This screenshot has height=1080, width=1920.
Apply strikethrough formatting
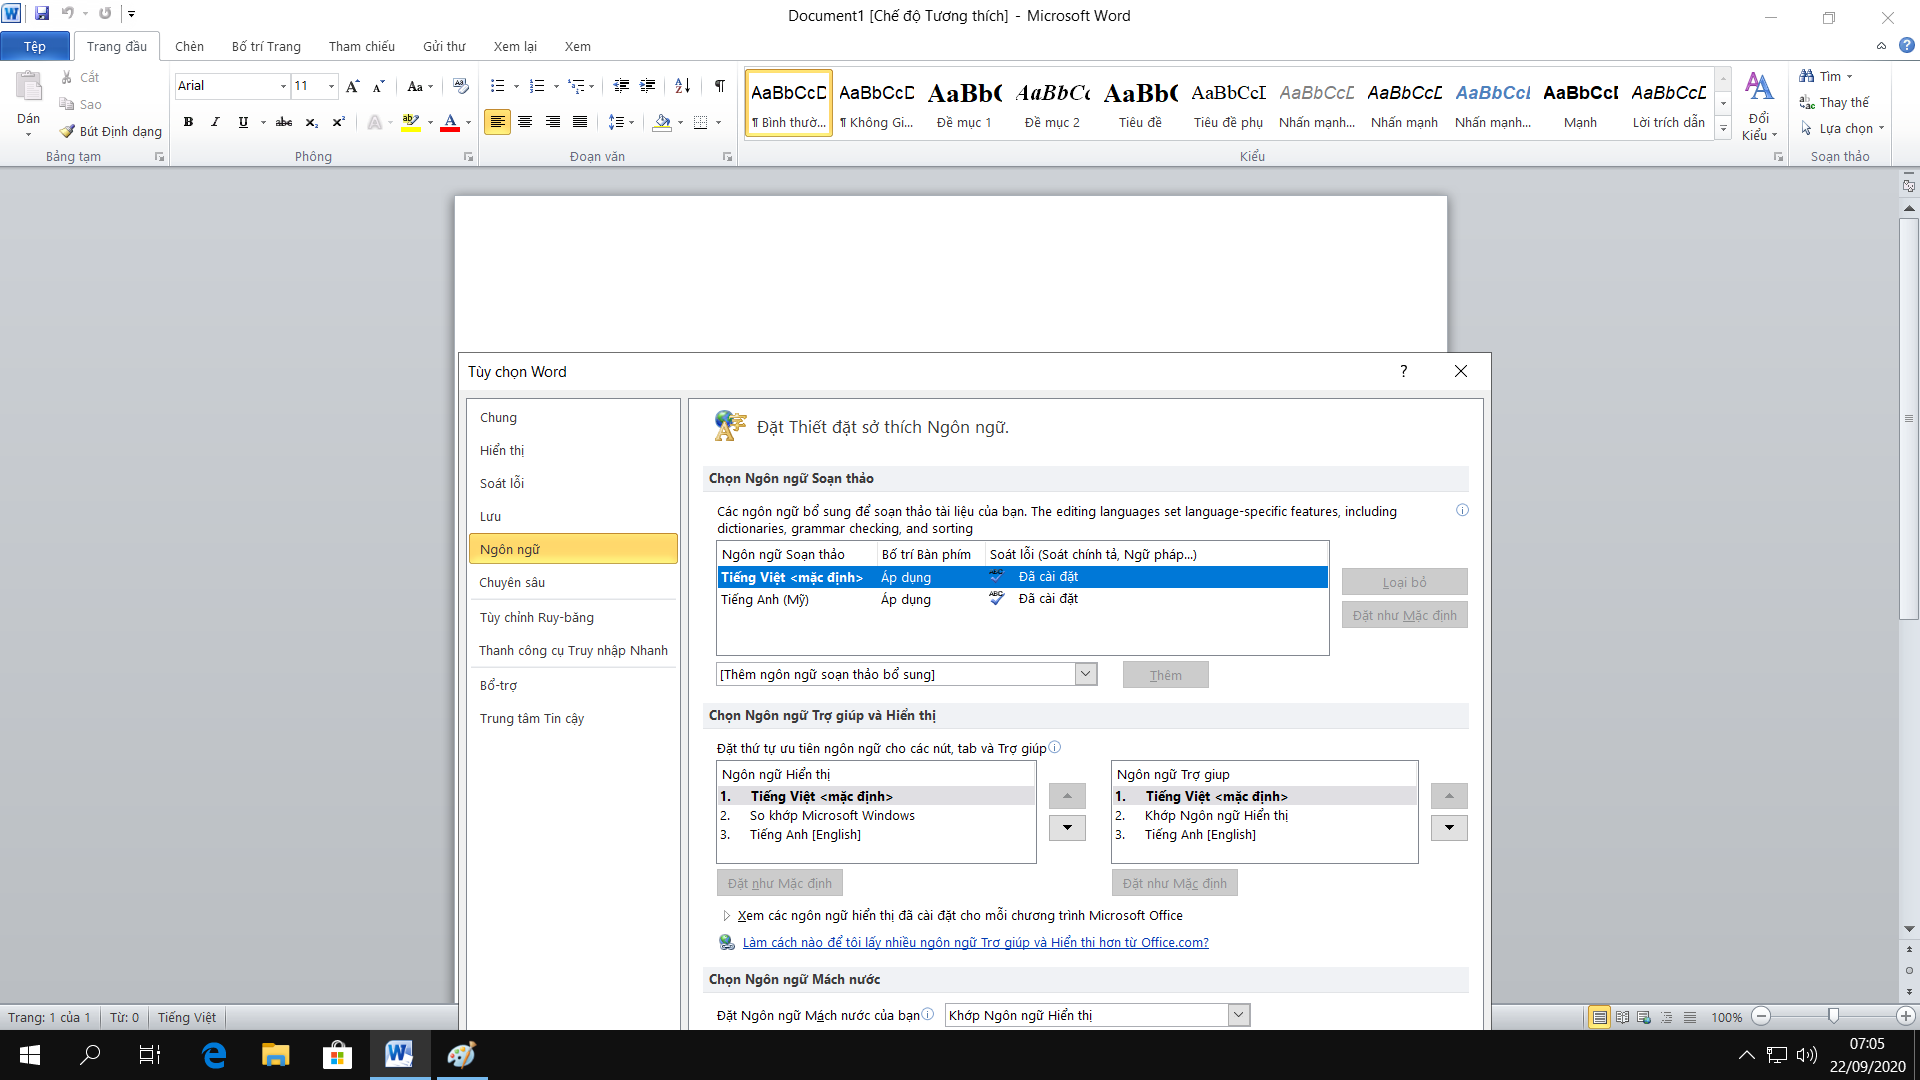(x=284, y=122)
